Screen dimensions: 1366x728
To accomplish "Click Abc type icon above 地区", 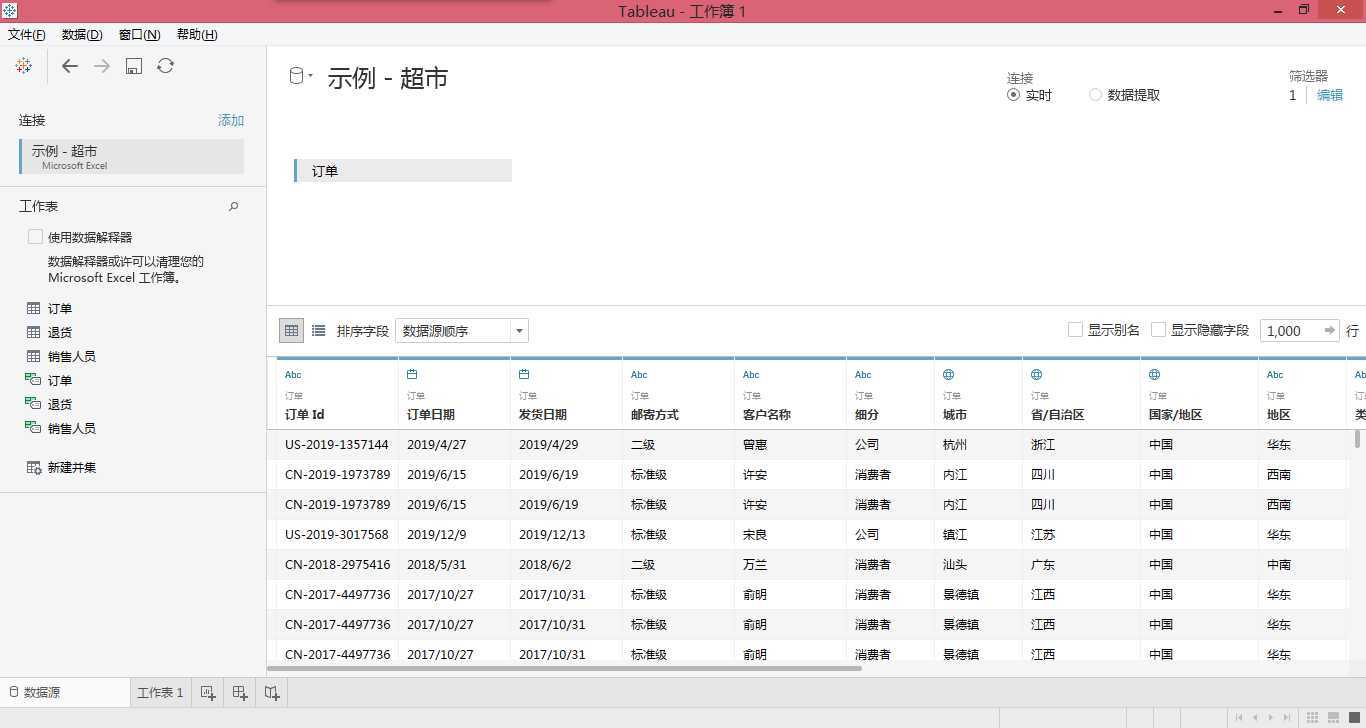I will (1275, 375).
